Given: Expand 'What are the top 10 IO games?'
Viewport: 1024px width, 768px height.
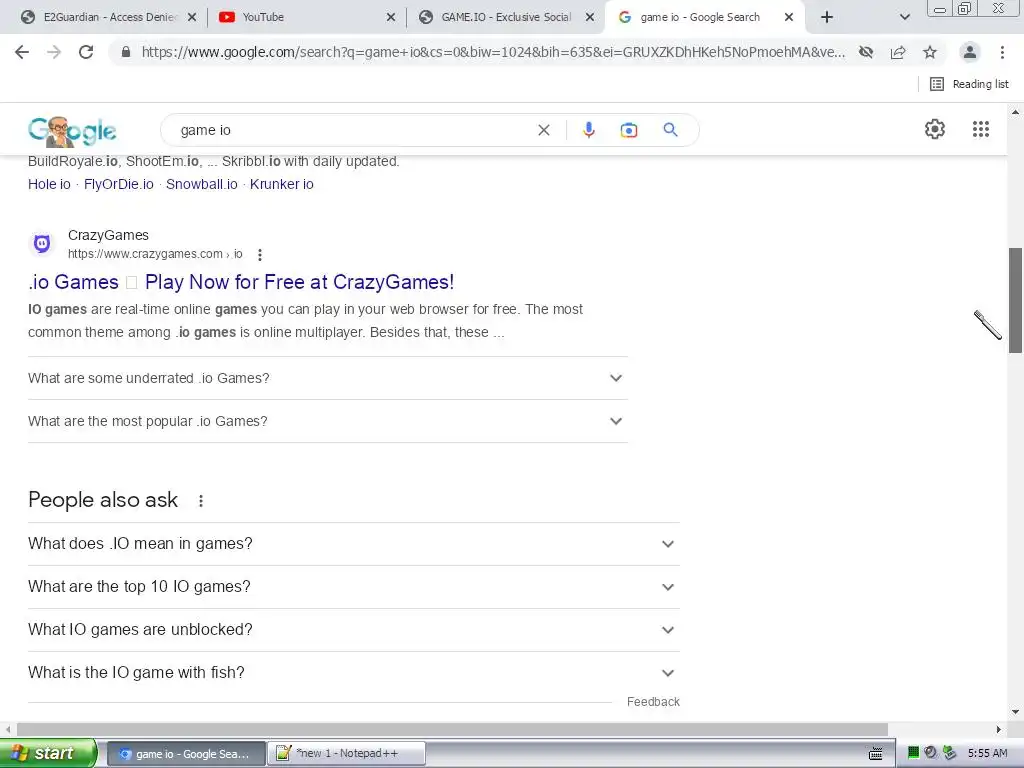Looking at the screenshot, I should click(x=353, y=587).
